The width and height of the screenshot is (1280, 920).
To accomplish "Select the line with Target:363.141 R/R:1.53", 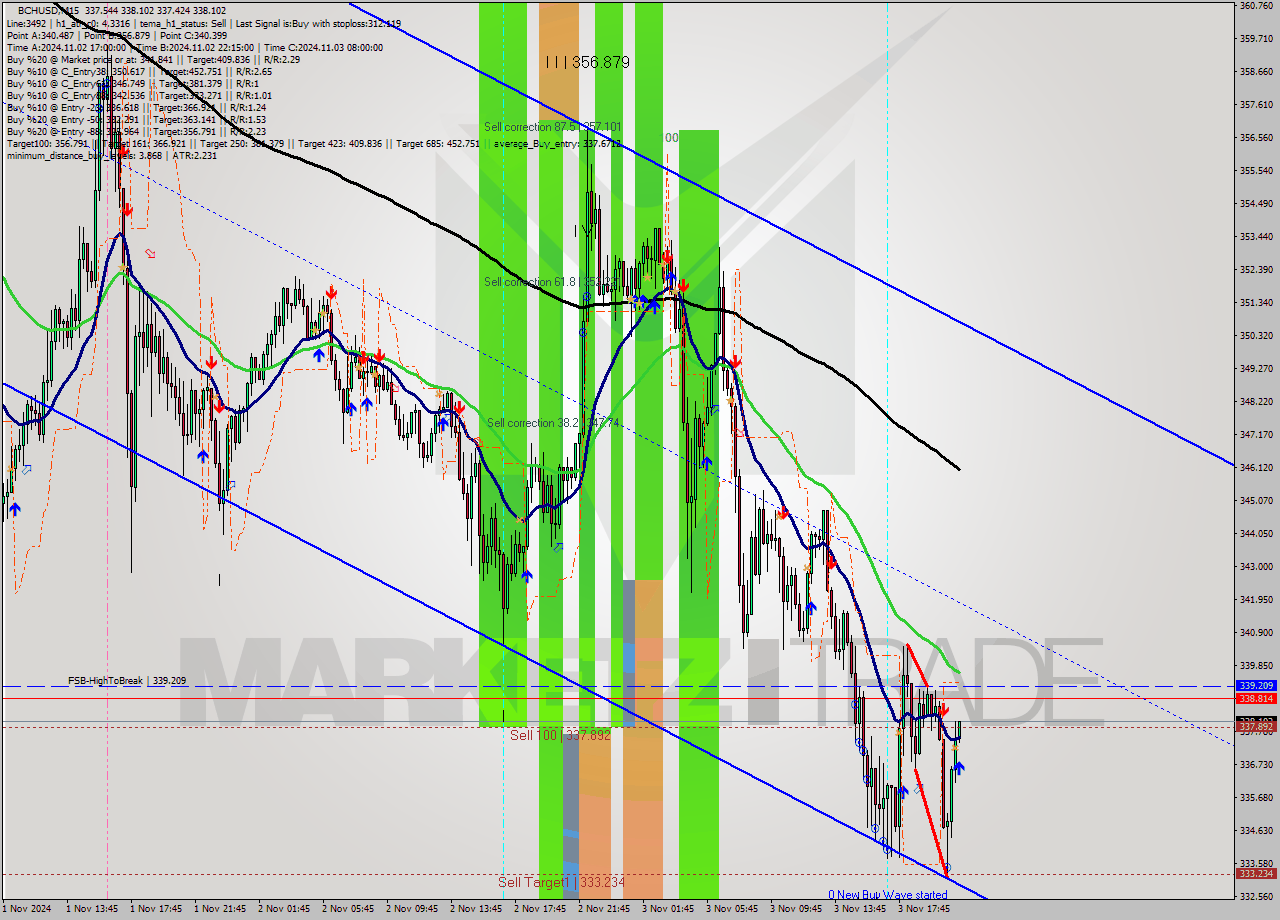I will (x=136, y=119).
